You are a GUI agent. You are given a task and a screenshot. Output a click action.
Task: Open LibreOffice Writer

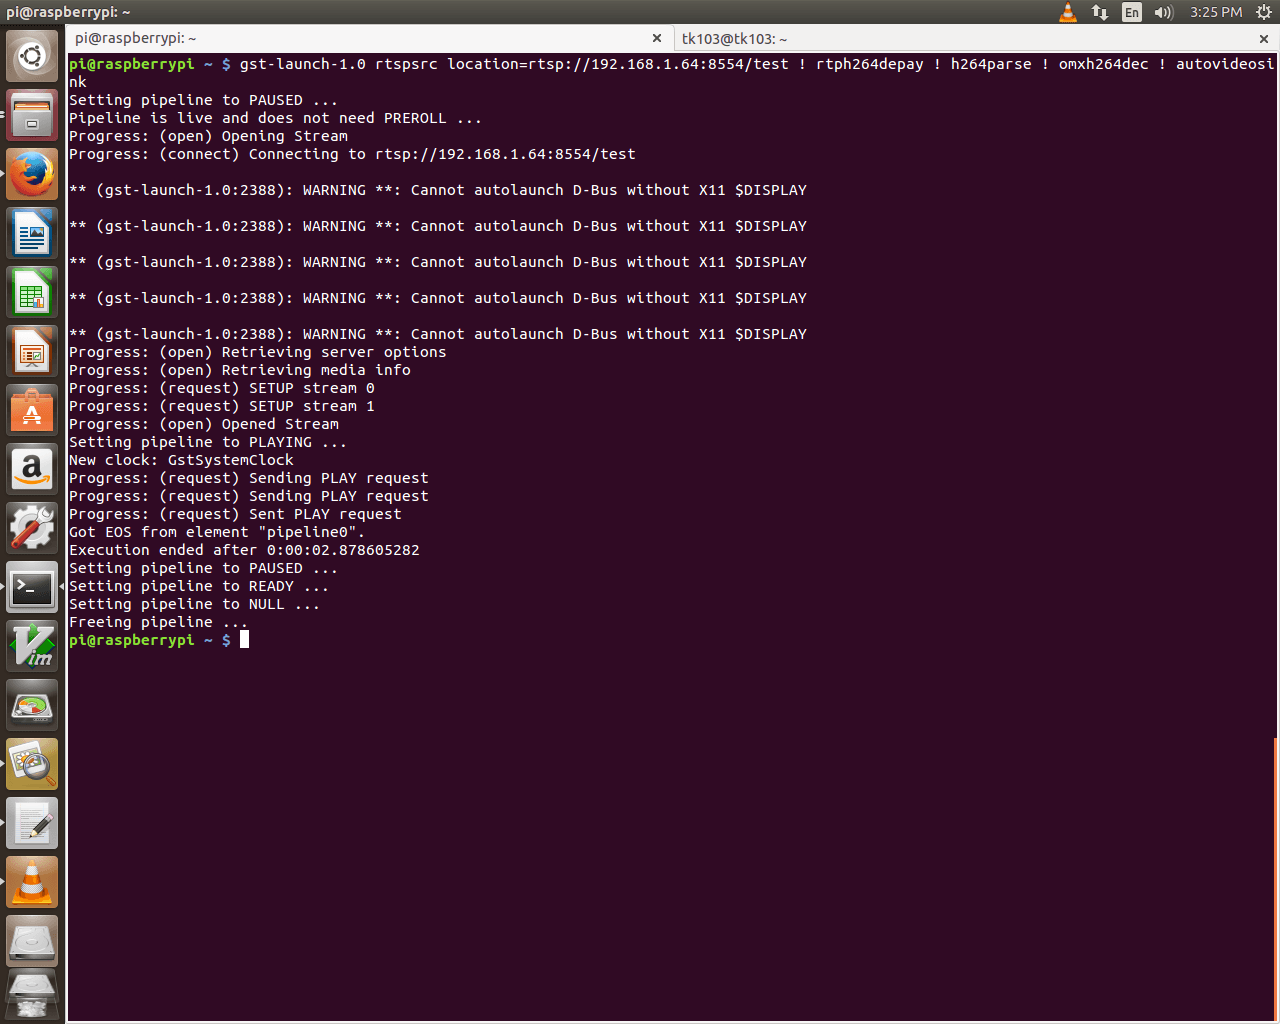pyautogui.click(x=32, y=233)
